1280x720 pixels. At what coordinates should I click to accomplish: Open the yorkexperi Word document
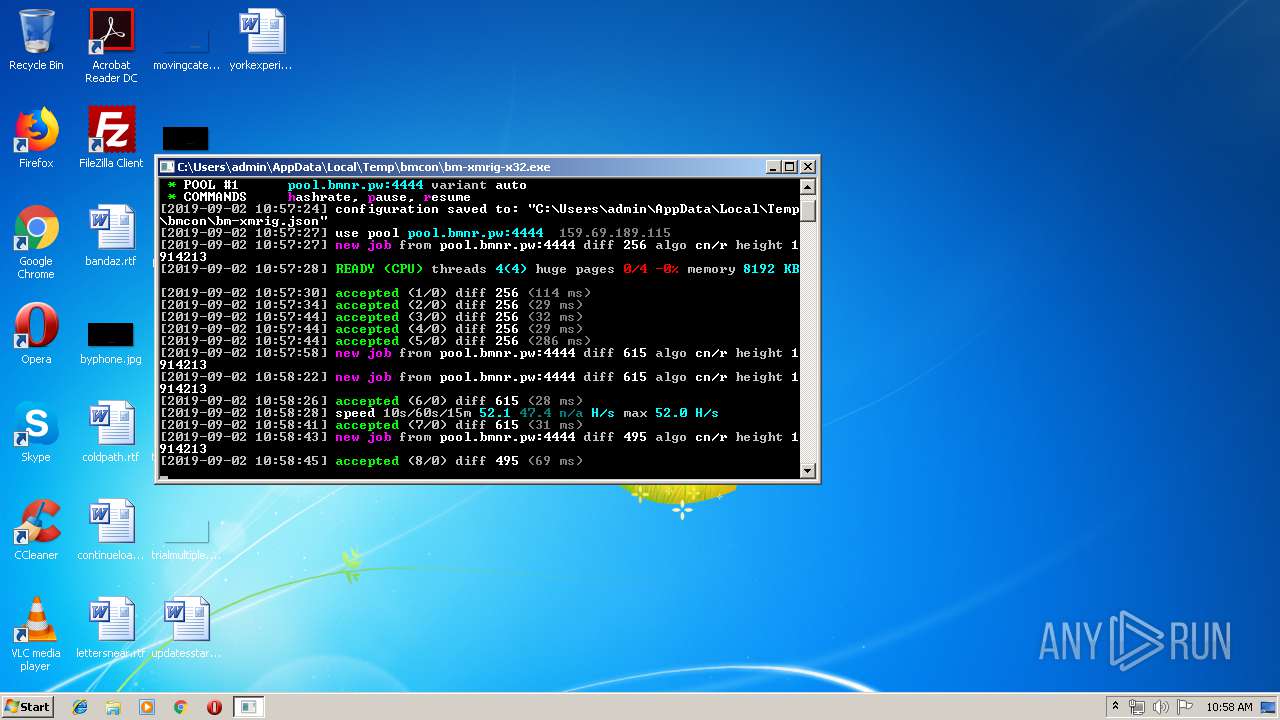(261, 40)
